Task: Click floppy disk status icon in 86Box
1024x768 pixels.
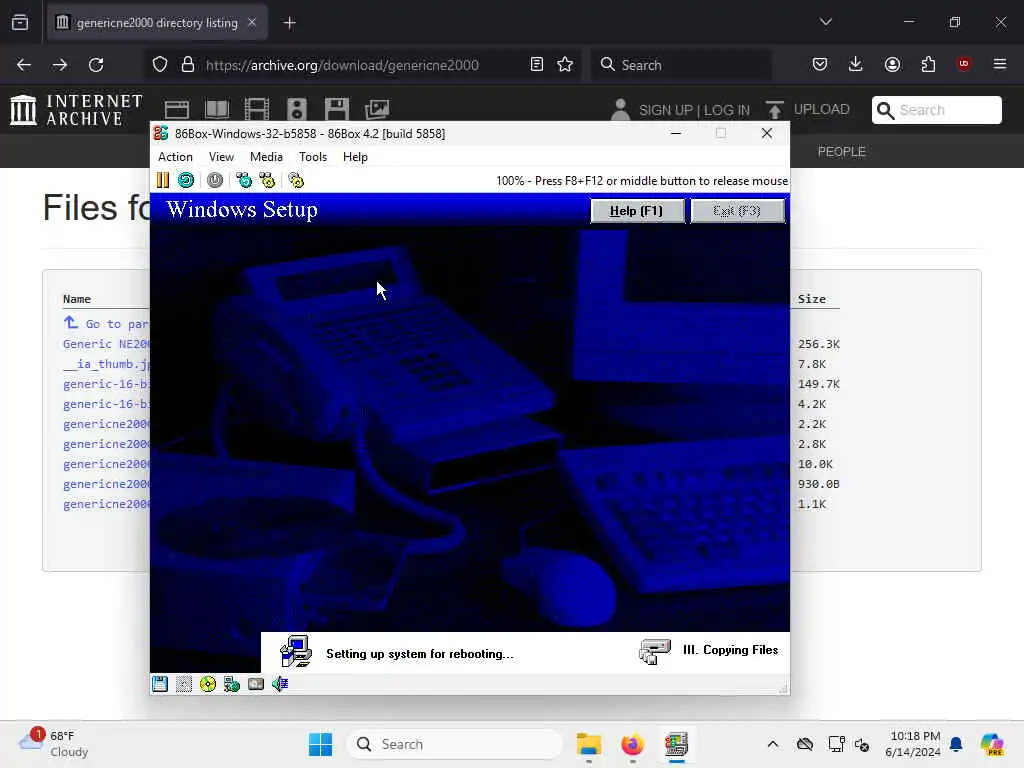Action: pos(160,684)
